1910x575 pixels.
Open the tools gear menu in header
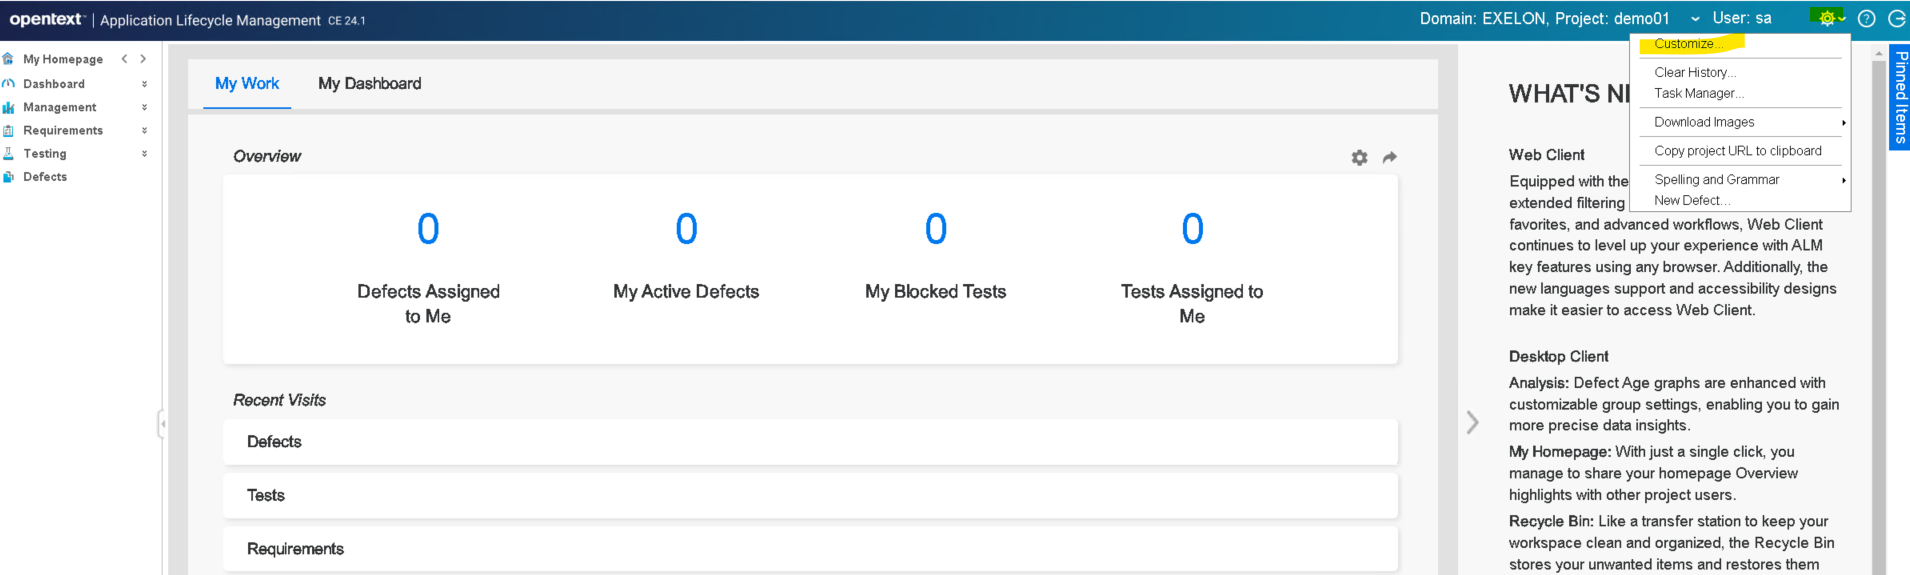click(x=1828, y=18)
